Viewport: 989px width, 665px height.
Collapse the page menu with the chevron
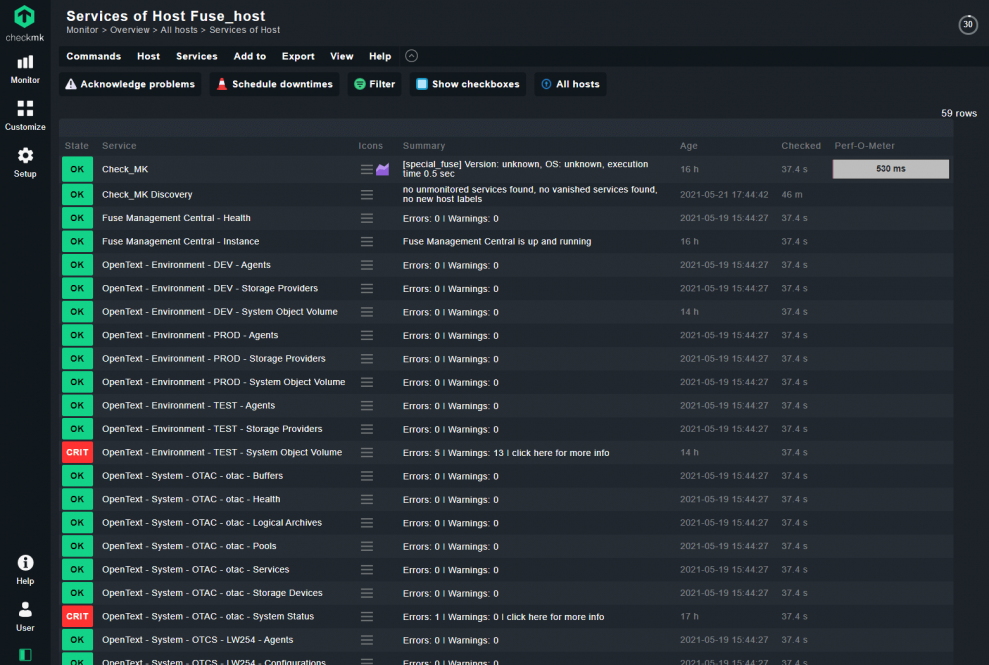pos(411,56)
